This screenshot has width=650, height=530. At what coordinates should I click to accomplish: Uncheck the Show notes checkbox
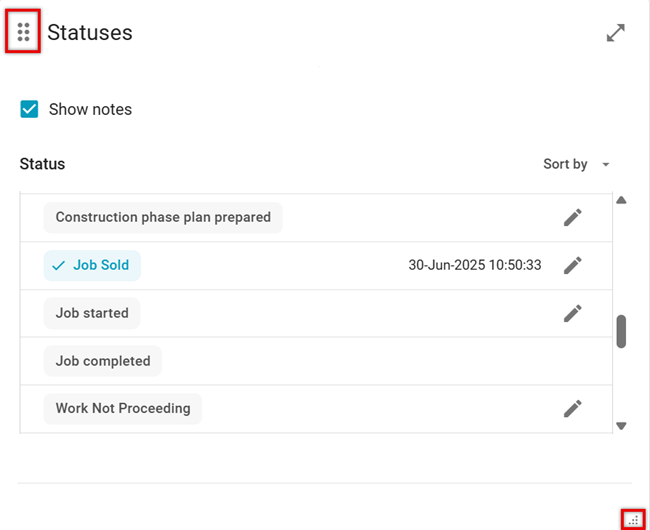pyautogui.click(x=30, y=109)
